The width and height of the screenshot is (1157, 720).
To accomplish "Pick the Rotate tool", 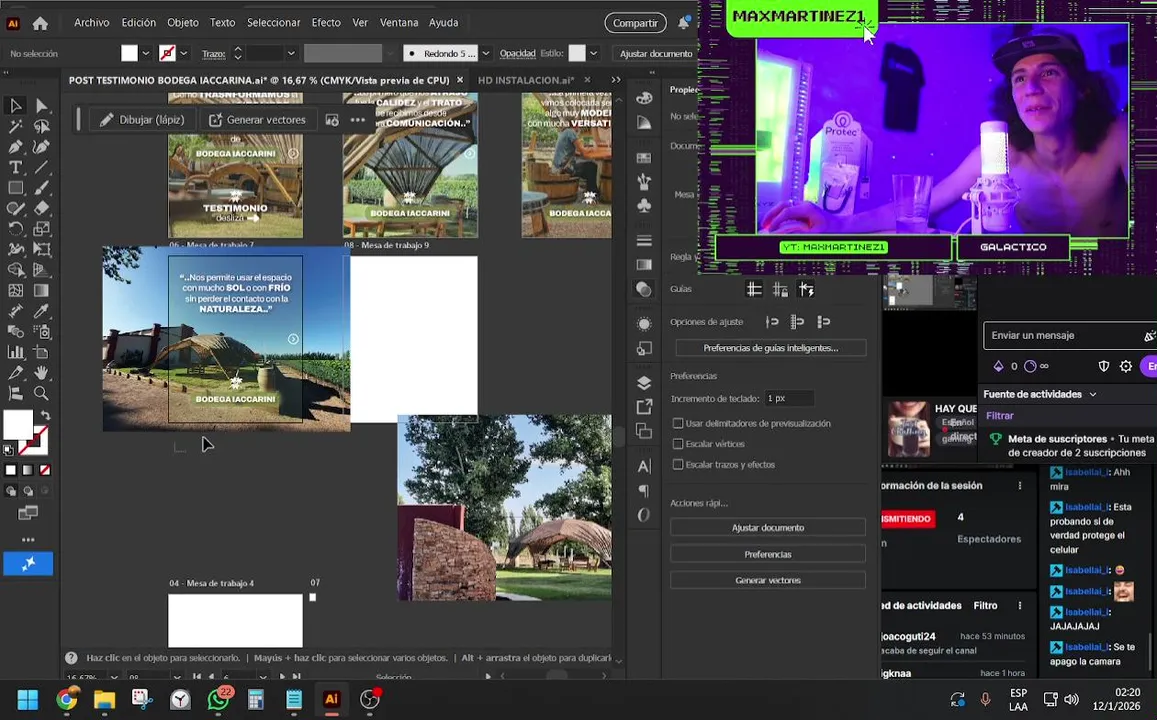I will 15,229.
